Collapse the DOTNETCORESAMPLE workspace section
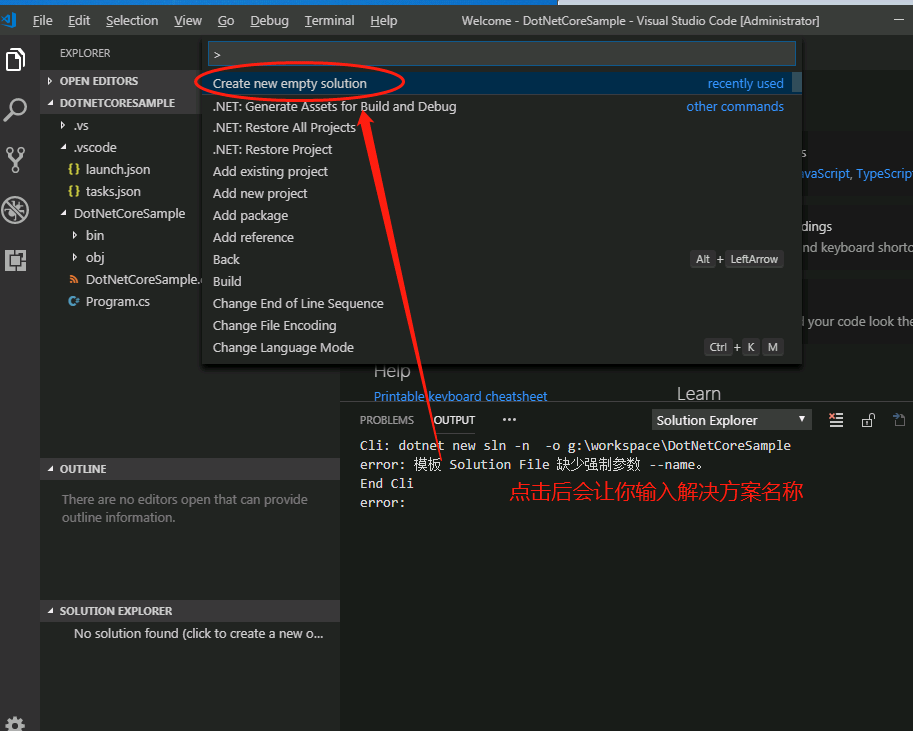 click(121, 103)
